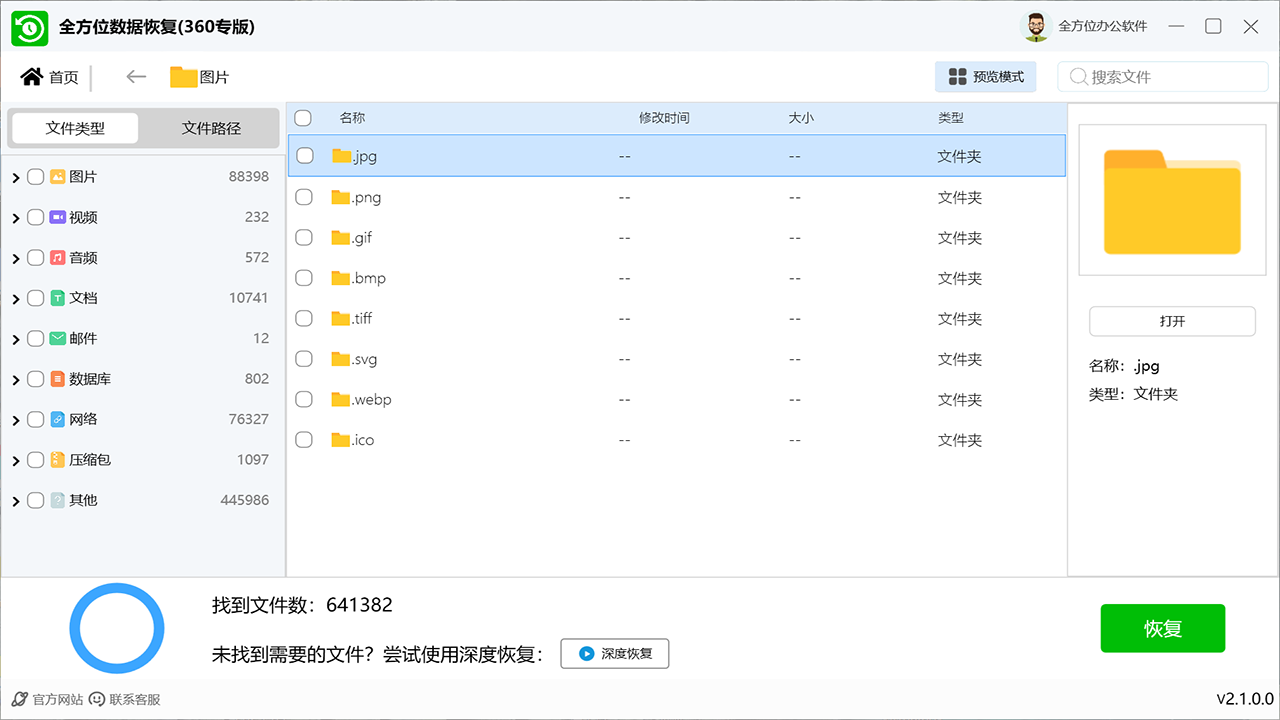Expand the 图片 category tree
The width and height of the screenshot is (1280, 720).
16,177
